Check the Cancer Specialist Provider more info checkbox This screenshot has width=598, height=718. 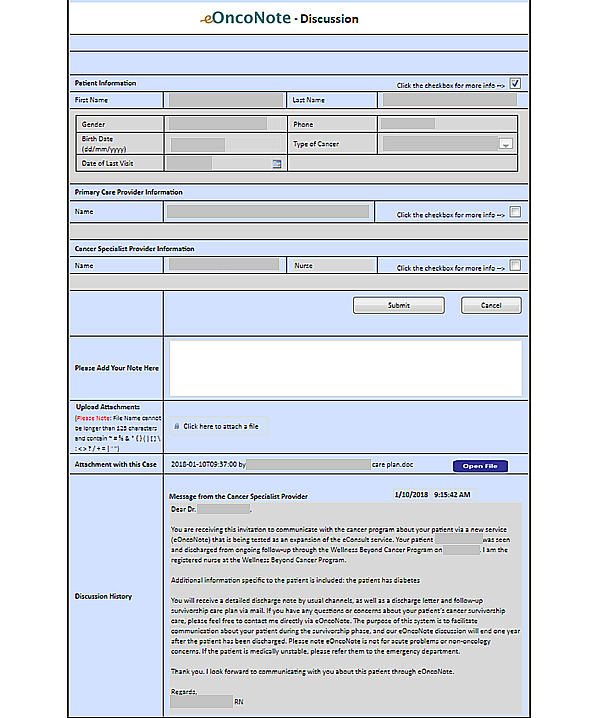click(x=515, y=265)
